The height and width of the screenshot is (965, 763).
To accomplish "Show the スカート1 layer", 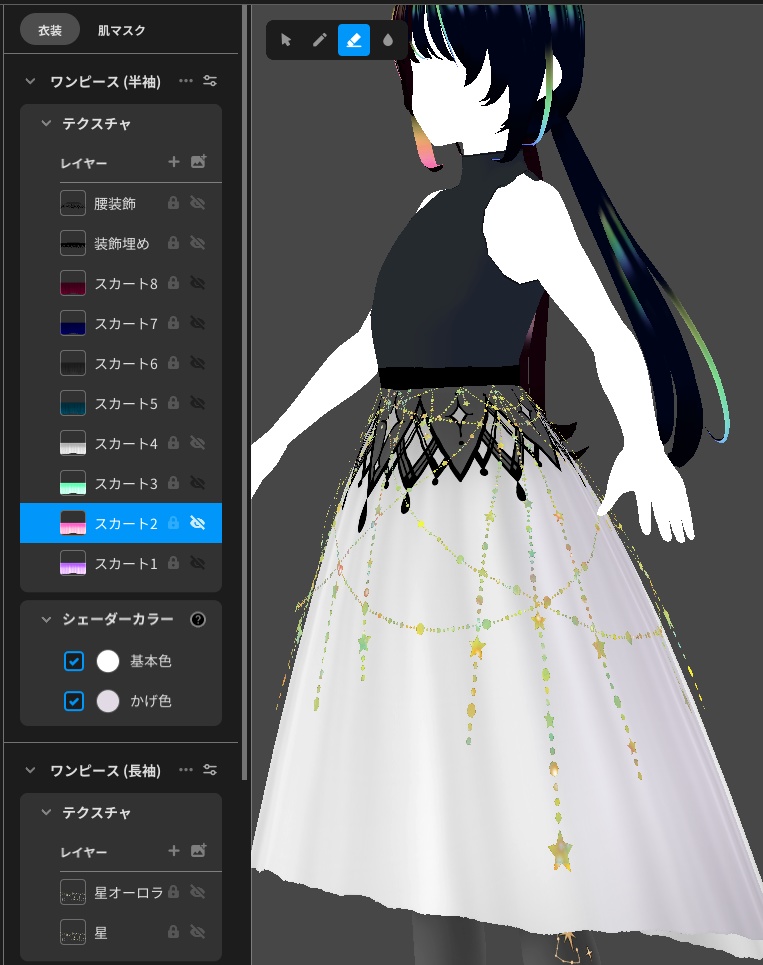I will tap(198, 563).
